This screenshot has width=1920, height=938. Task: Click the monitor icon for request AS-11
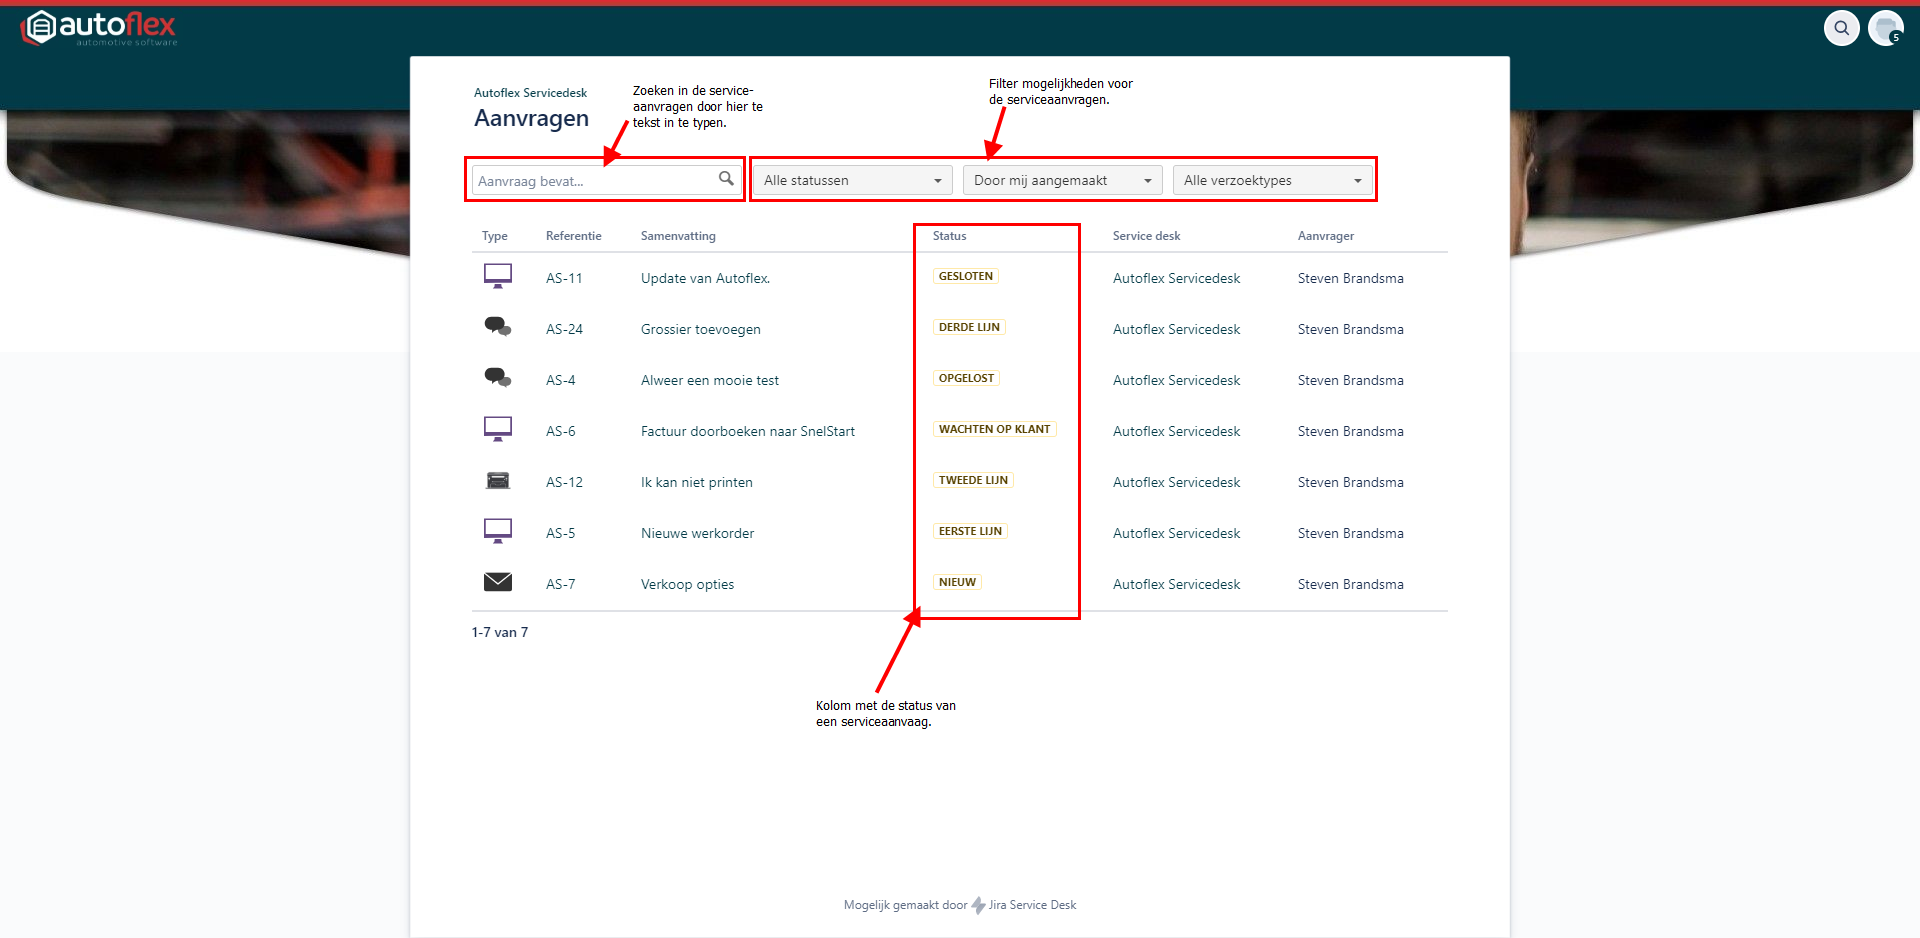click(x=498, y=276)
